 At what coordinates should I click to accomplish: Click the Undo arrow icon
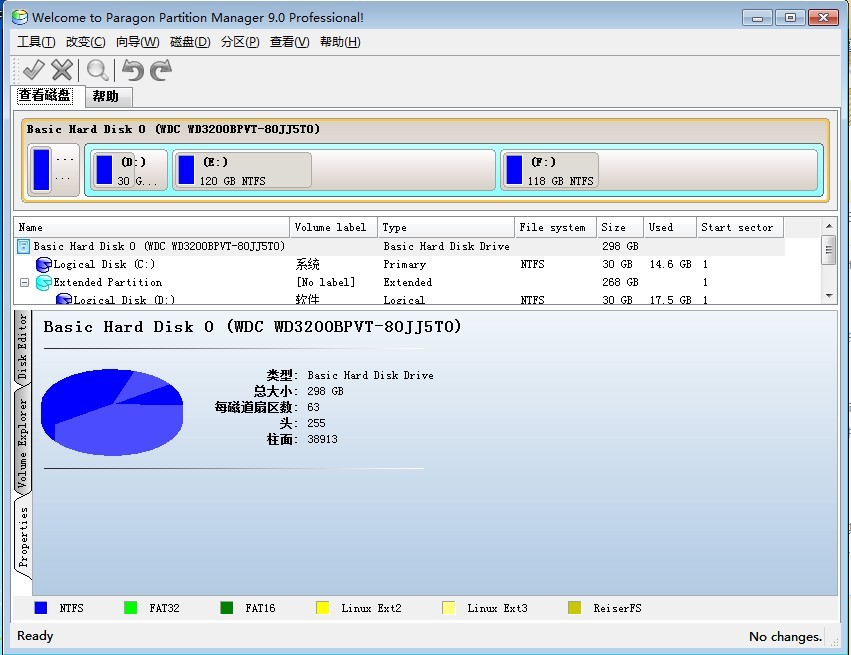click(x=132, y=70)
